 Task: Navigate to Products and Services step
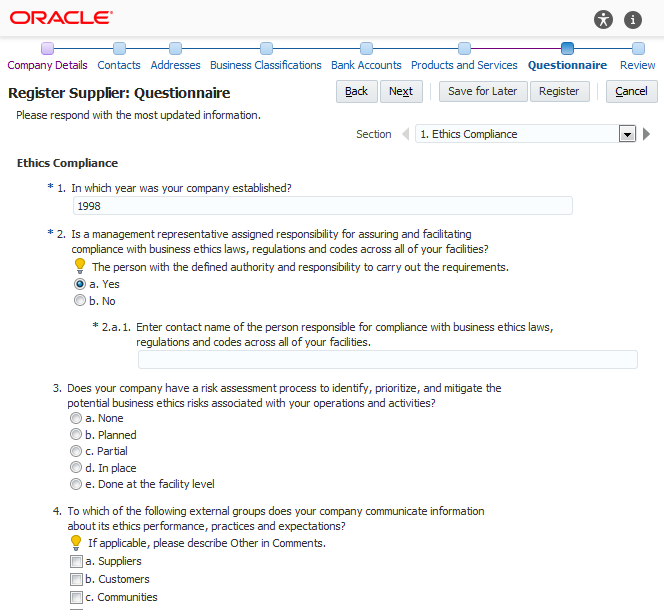pyautogui.click(x=464, y=65)
